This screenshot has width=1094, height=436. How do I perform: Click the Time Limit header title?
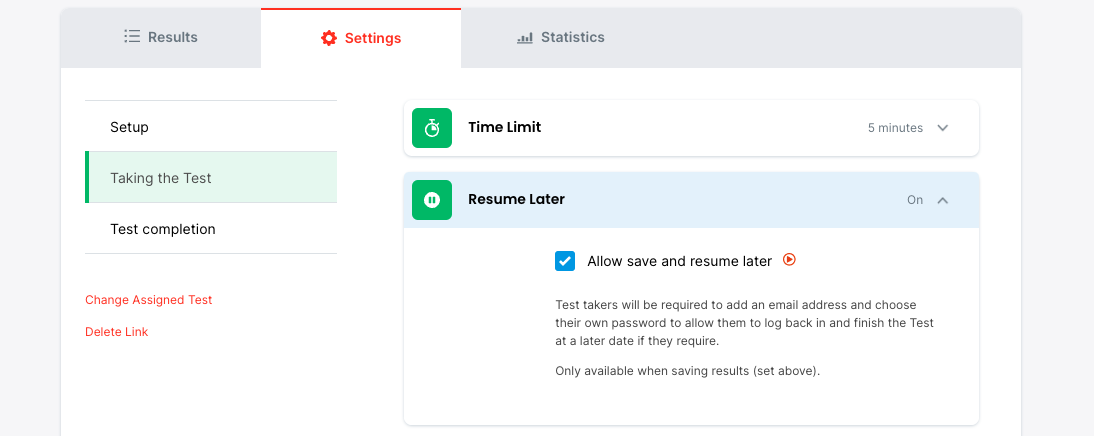[504, 127]
